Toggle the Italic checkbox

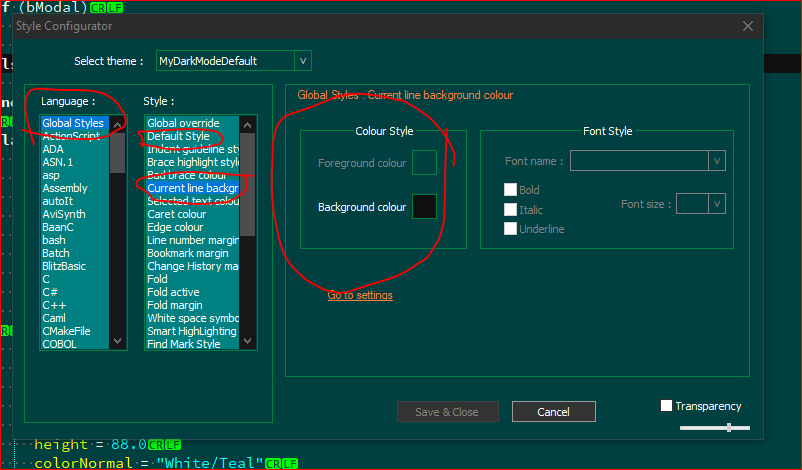click(510, 209)
